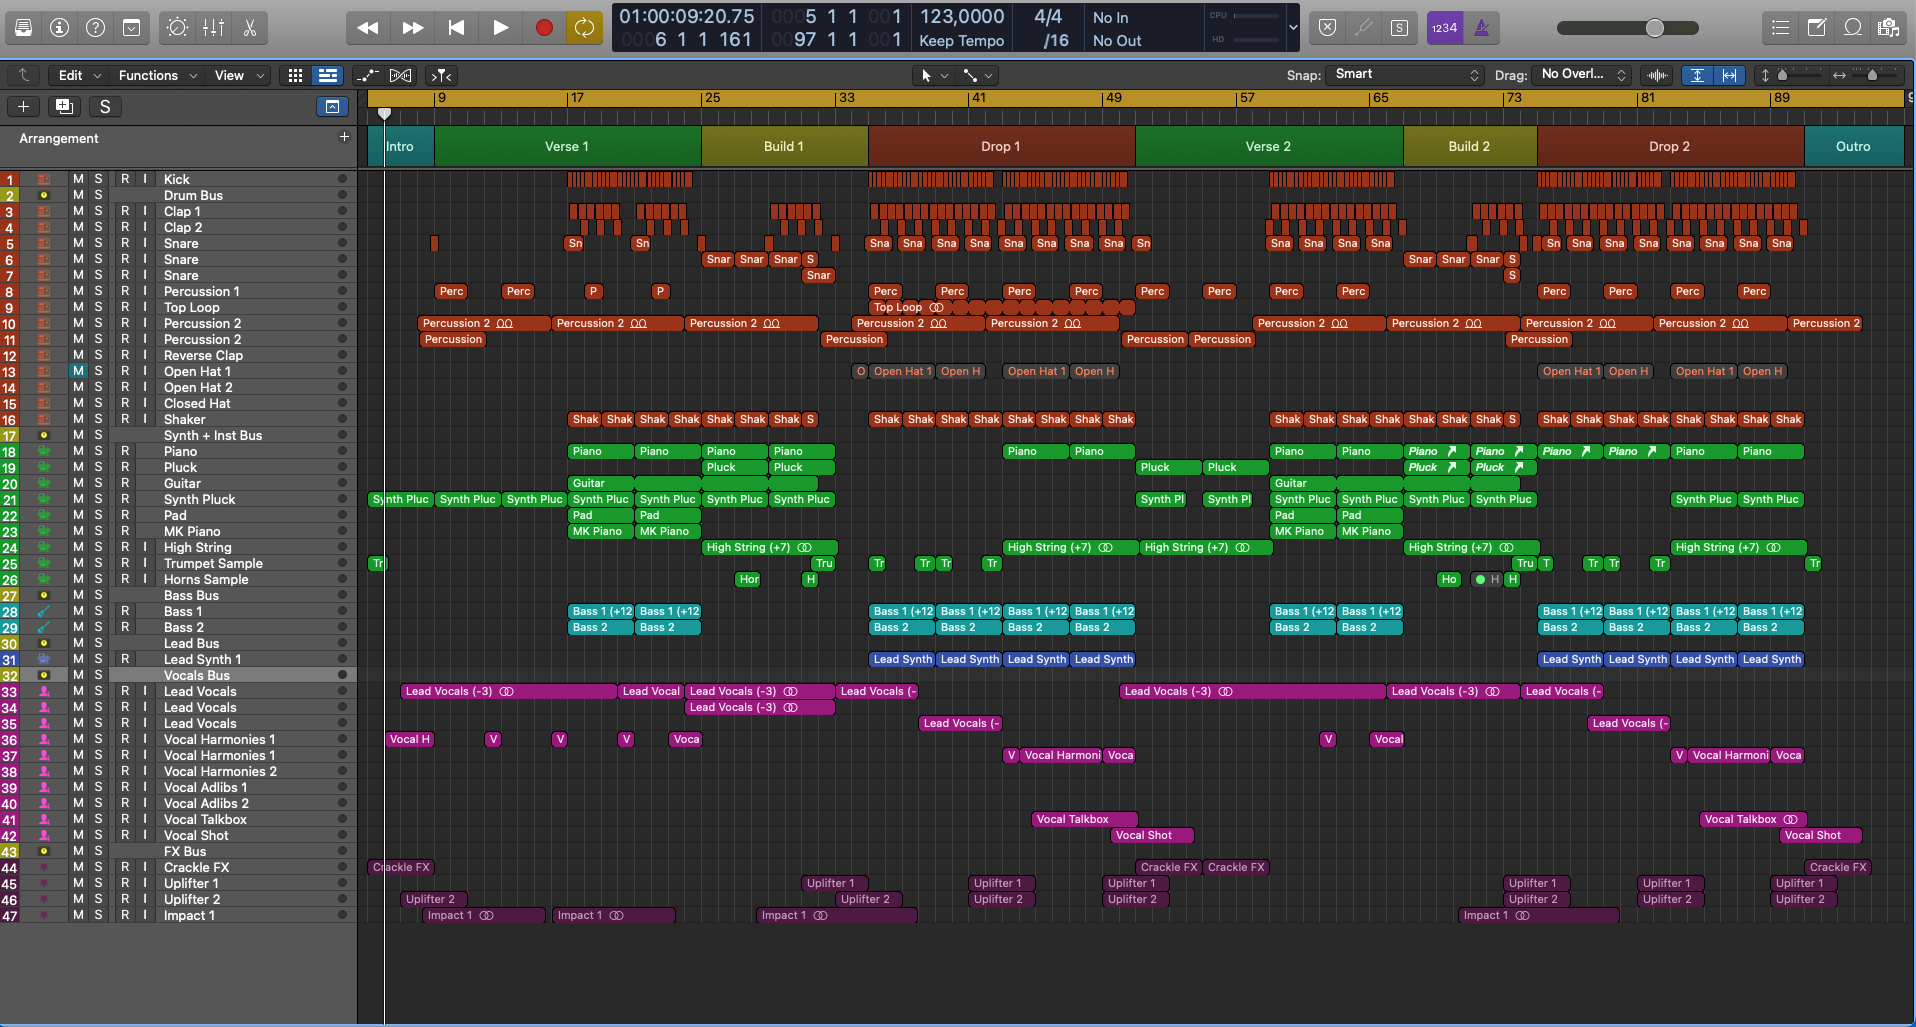Toggle Global Tracks display button
The image size is (1916, 1027).
(332, 106)
